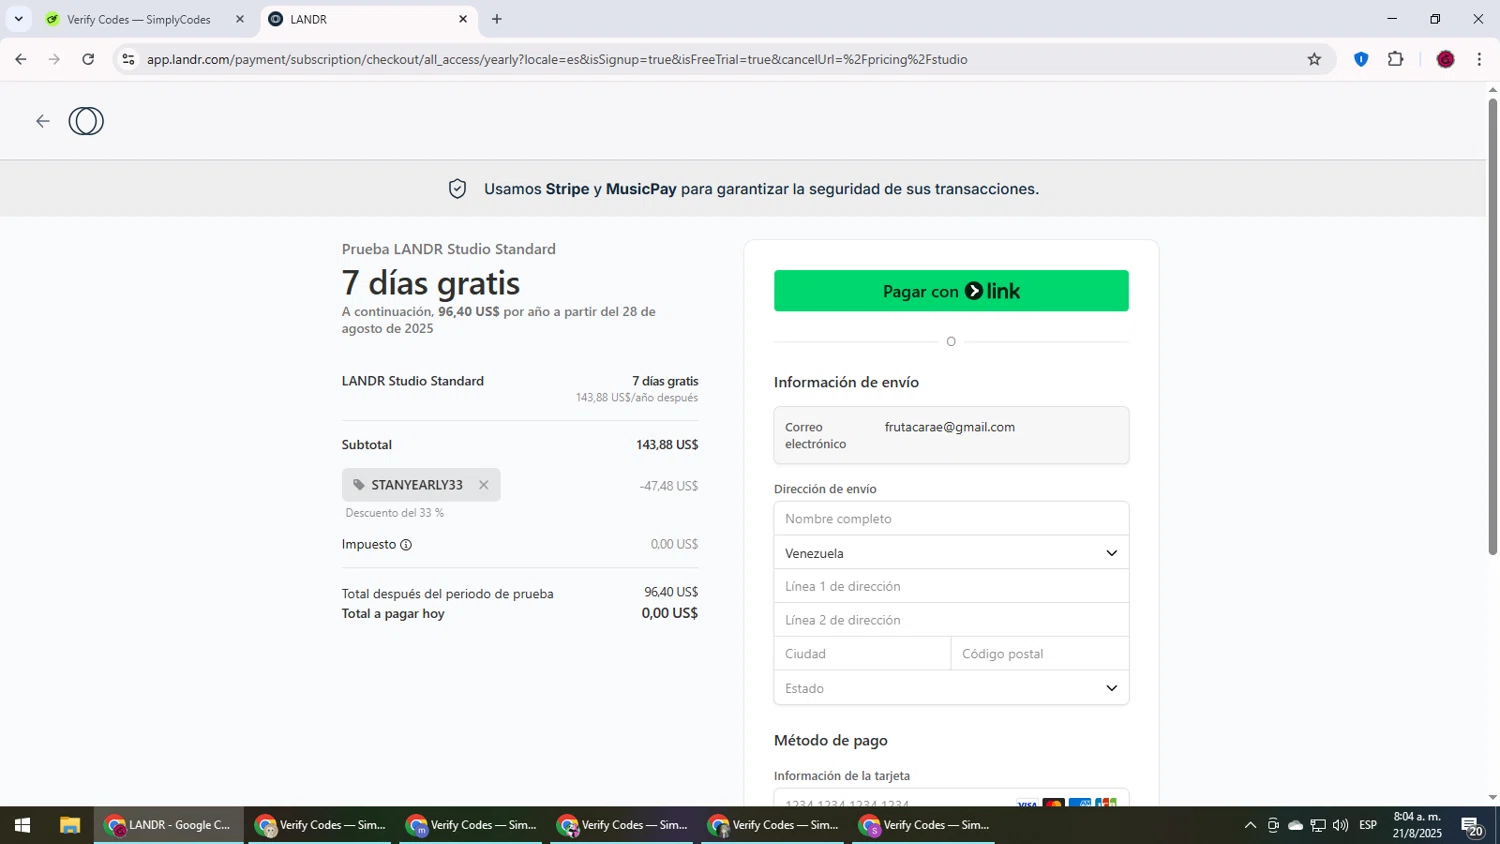Image resolution: width=1500 pixels, height=844 pixels.
Task: Click the Descuento del 33 % text
Action: pyautogui.click(x=394, y=513)
